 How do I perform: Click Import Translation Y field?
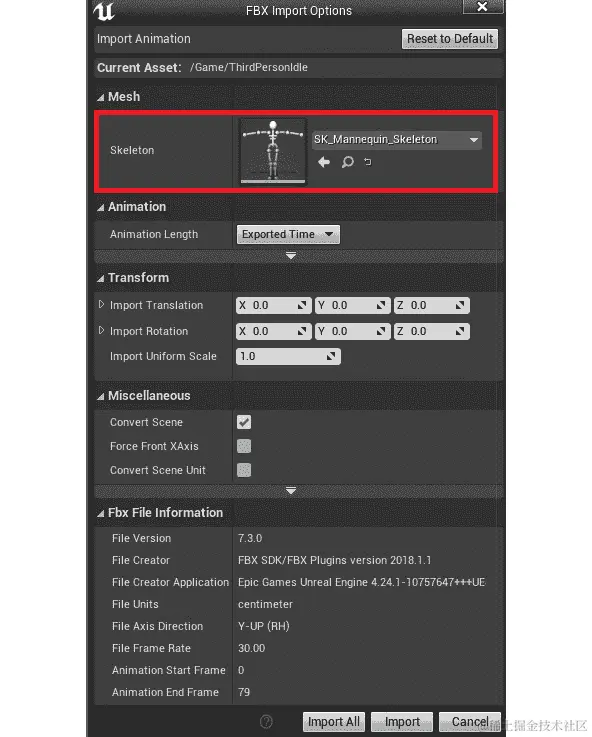click(x=352, y=306)
